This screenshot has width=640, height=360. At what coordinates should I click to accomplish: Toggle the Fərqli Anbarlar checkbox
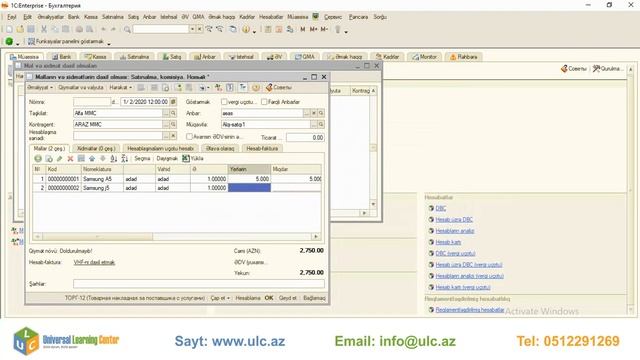tap(264, 102)
